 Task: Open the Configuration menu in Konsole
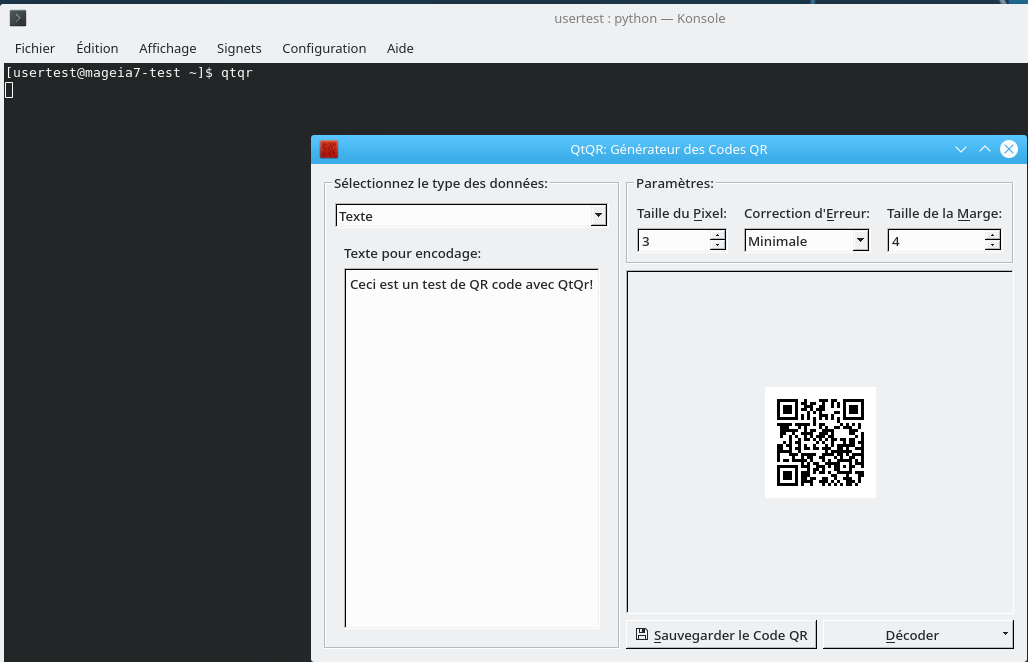[x=324, y=49]
